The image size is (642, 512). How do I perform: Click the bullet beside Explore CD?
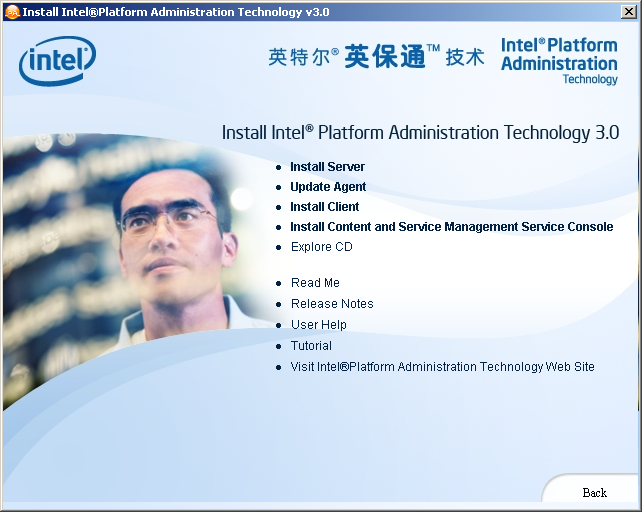tap(278, 247)
